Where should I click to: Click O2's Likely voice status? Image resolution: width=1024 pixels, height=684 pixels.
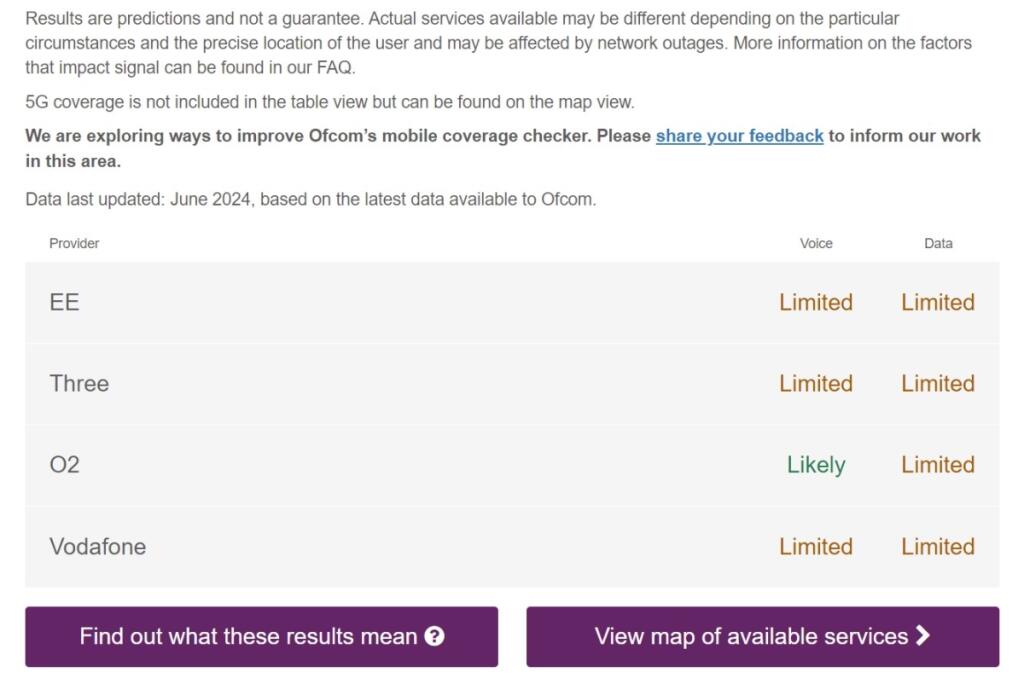[816, 464]
